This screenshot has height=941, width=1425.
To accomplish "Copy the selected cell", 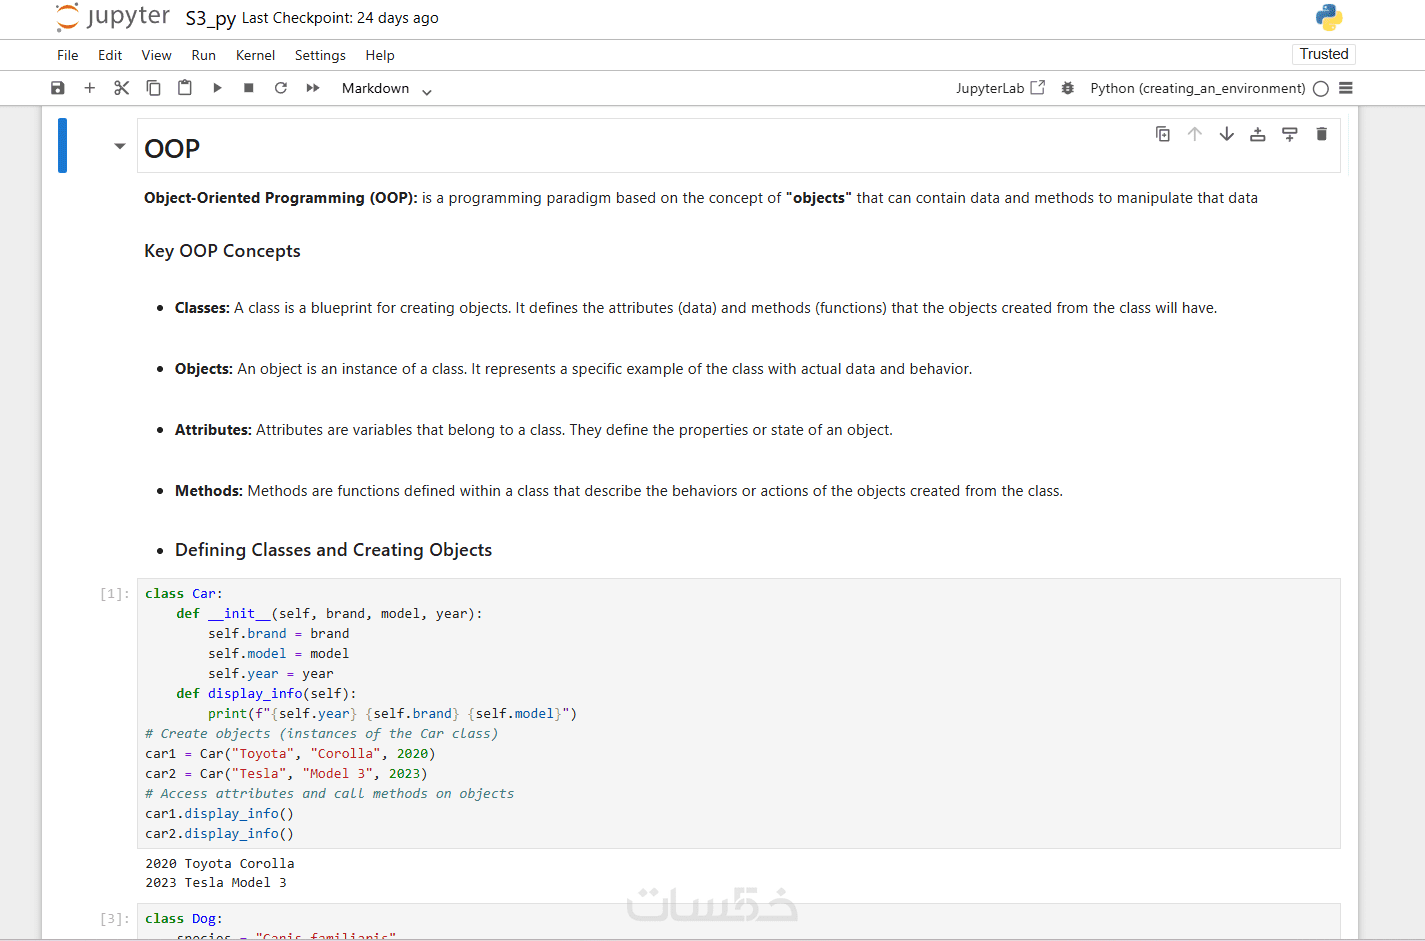I will [153, 88].
